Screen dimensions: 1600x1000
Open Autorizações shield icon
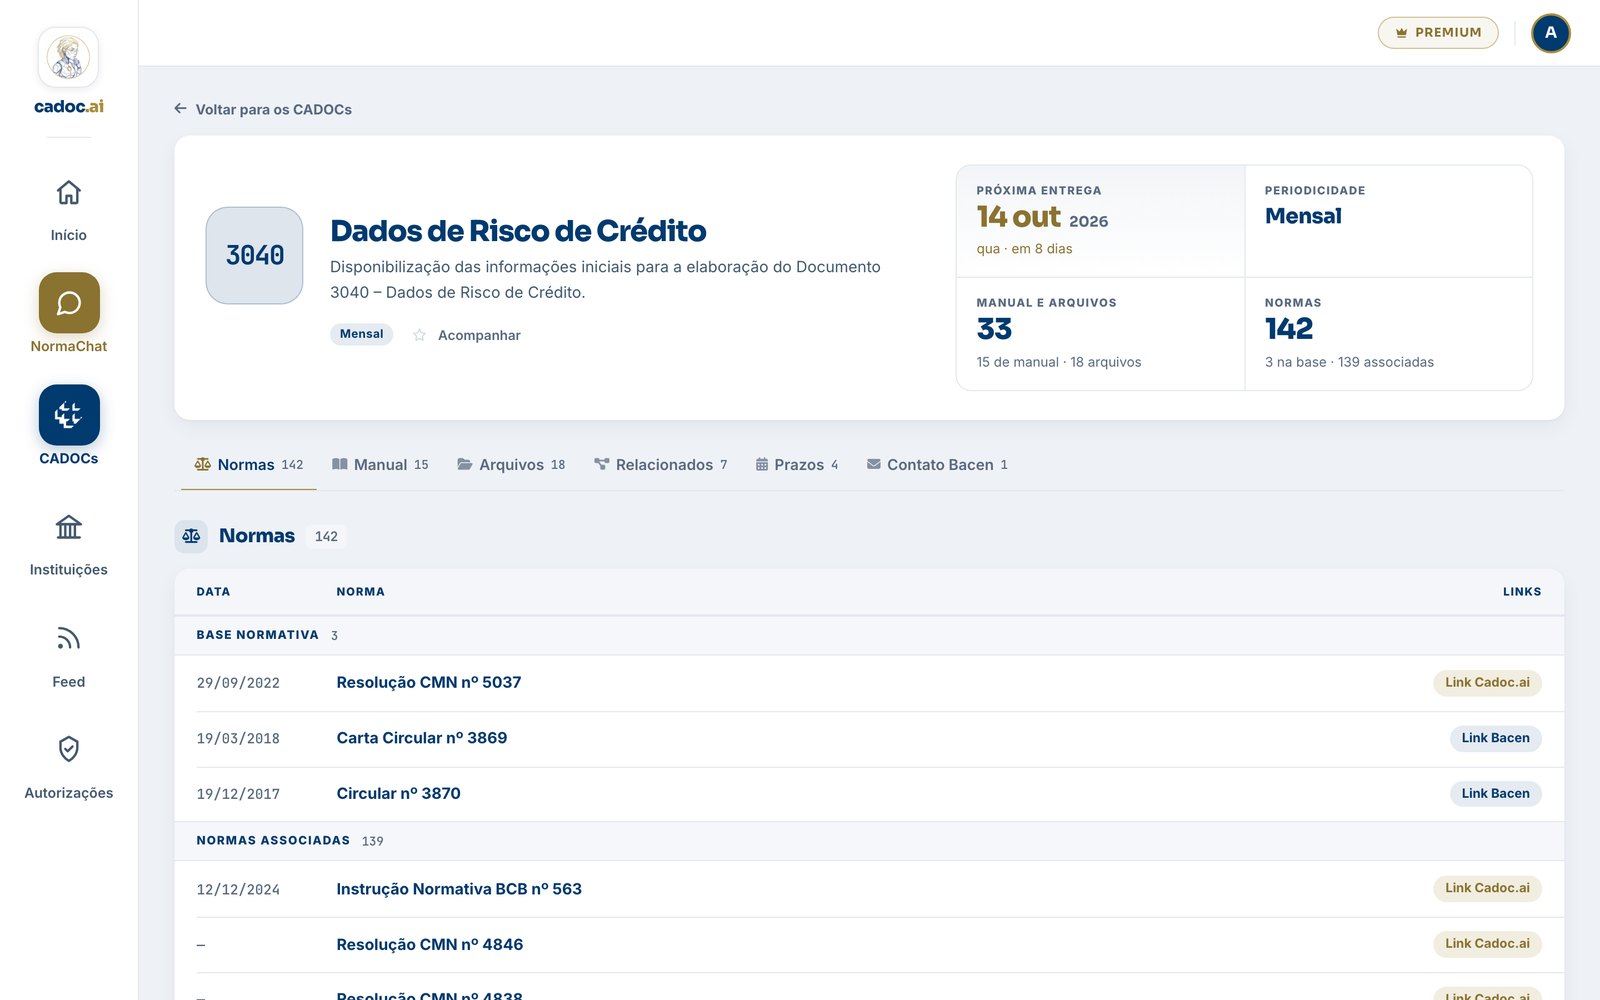click(x=68, y=749)
